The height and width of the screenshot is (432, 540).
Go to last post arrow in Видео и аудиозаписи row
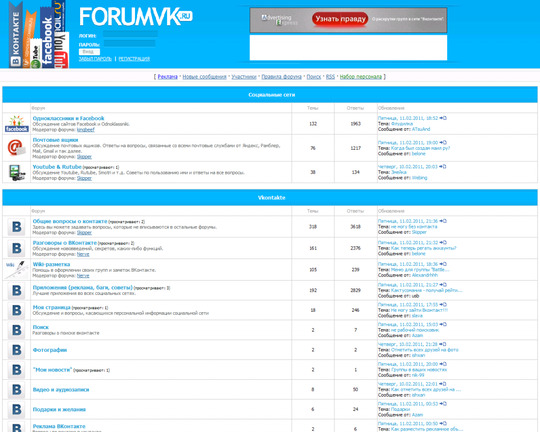(443, 384)
